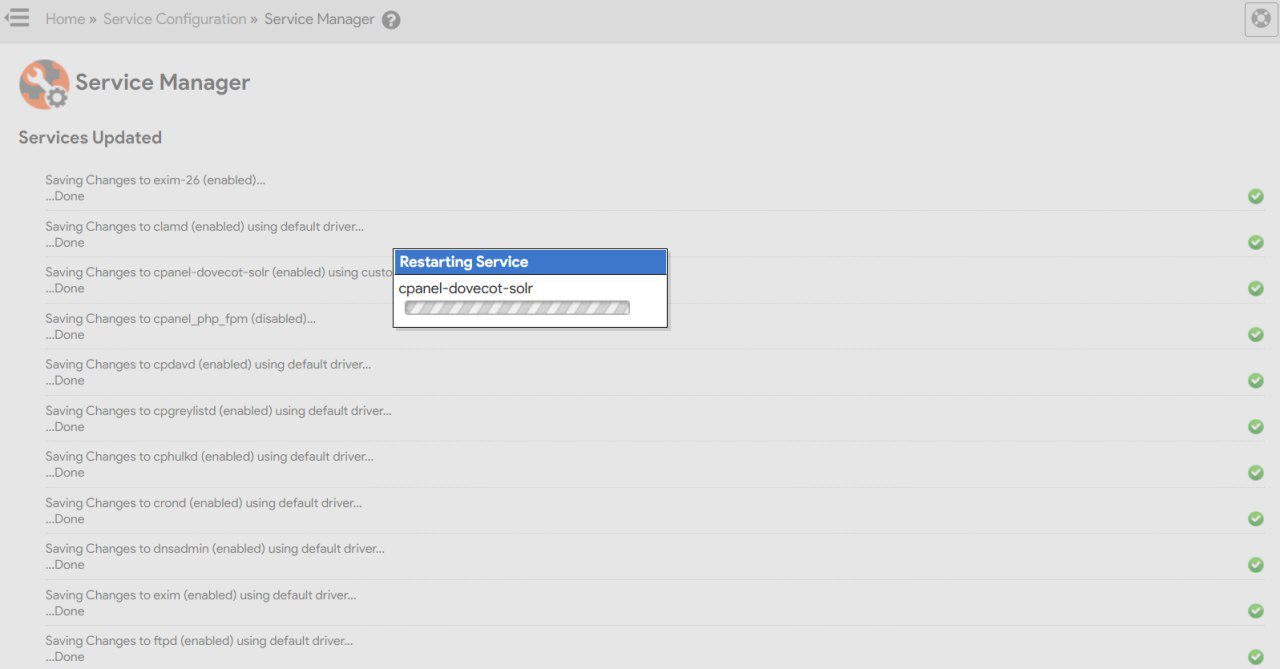Go to Home breadcrumb link
Screen dimensions: 1280x669
pos(65,19)
